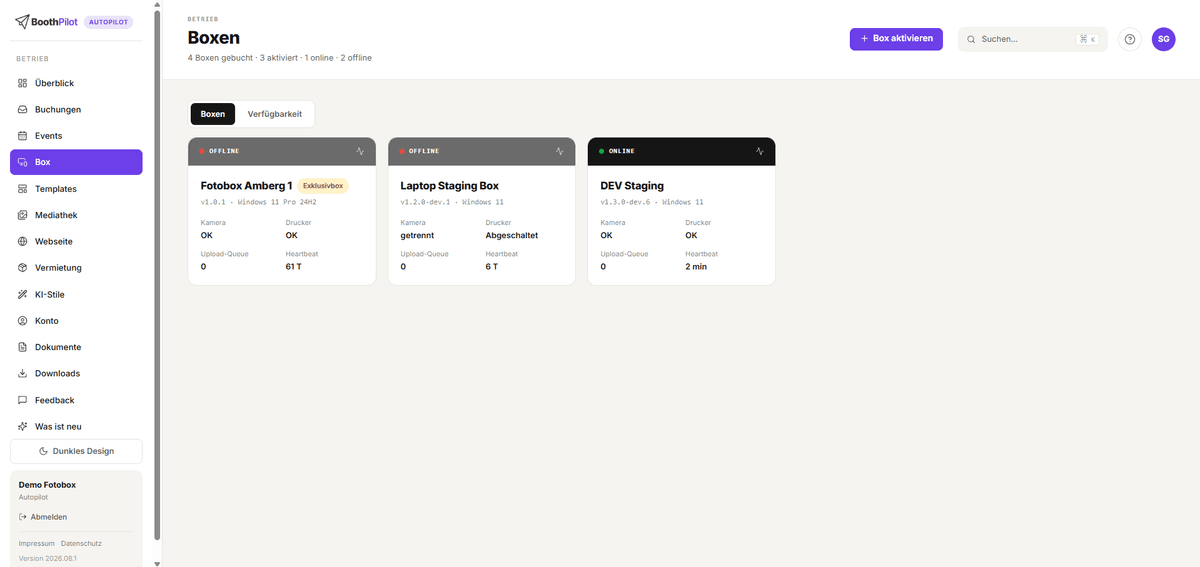Open Überblick in the sidebar

coord(76,83)
